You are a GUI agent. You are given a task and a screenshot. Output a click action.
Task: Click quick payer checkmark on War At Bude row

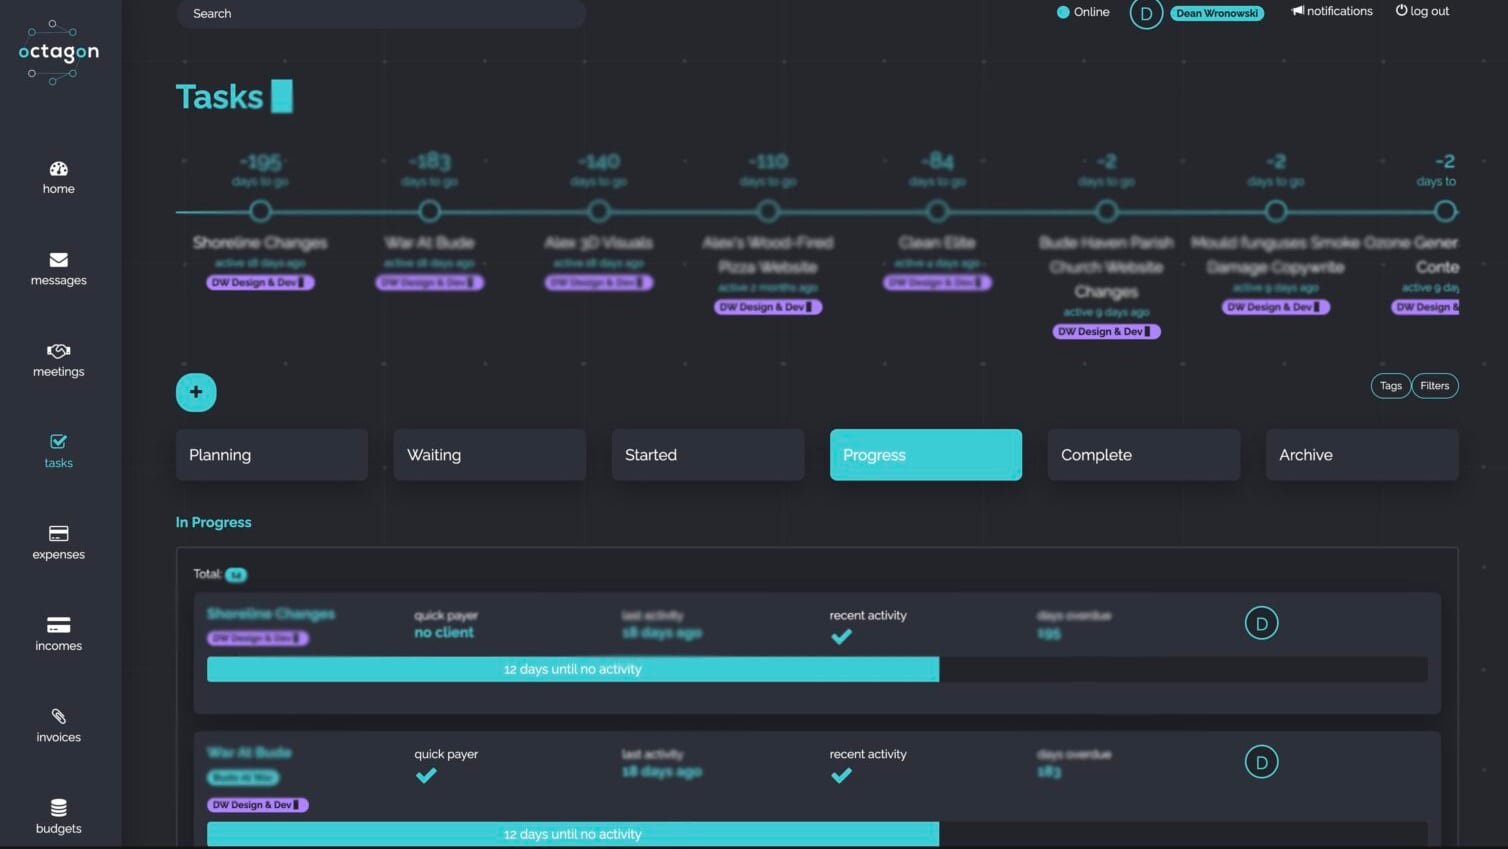point(426,775)
